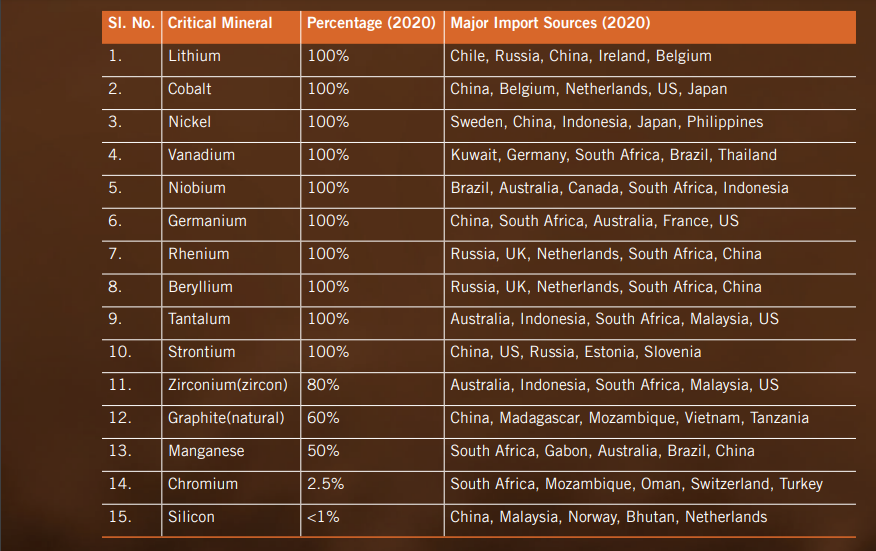Screen dimensions: 876x551
Task: Click the 50% value for Manganese
Action: pyautogui.click(x=323, y=450)
